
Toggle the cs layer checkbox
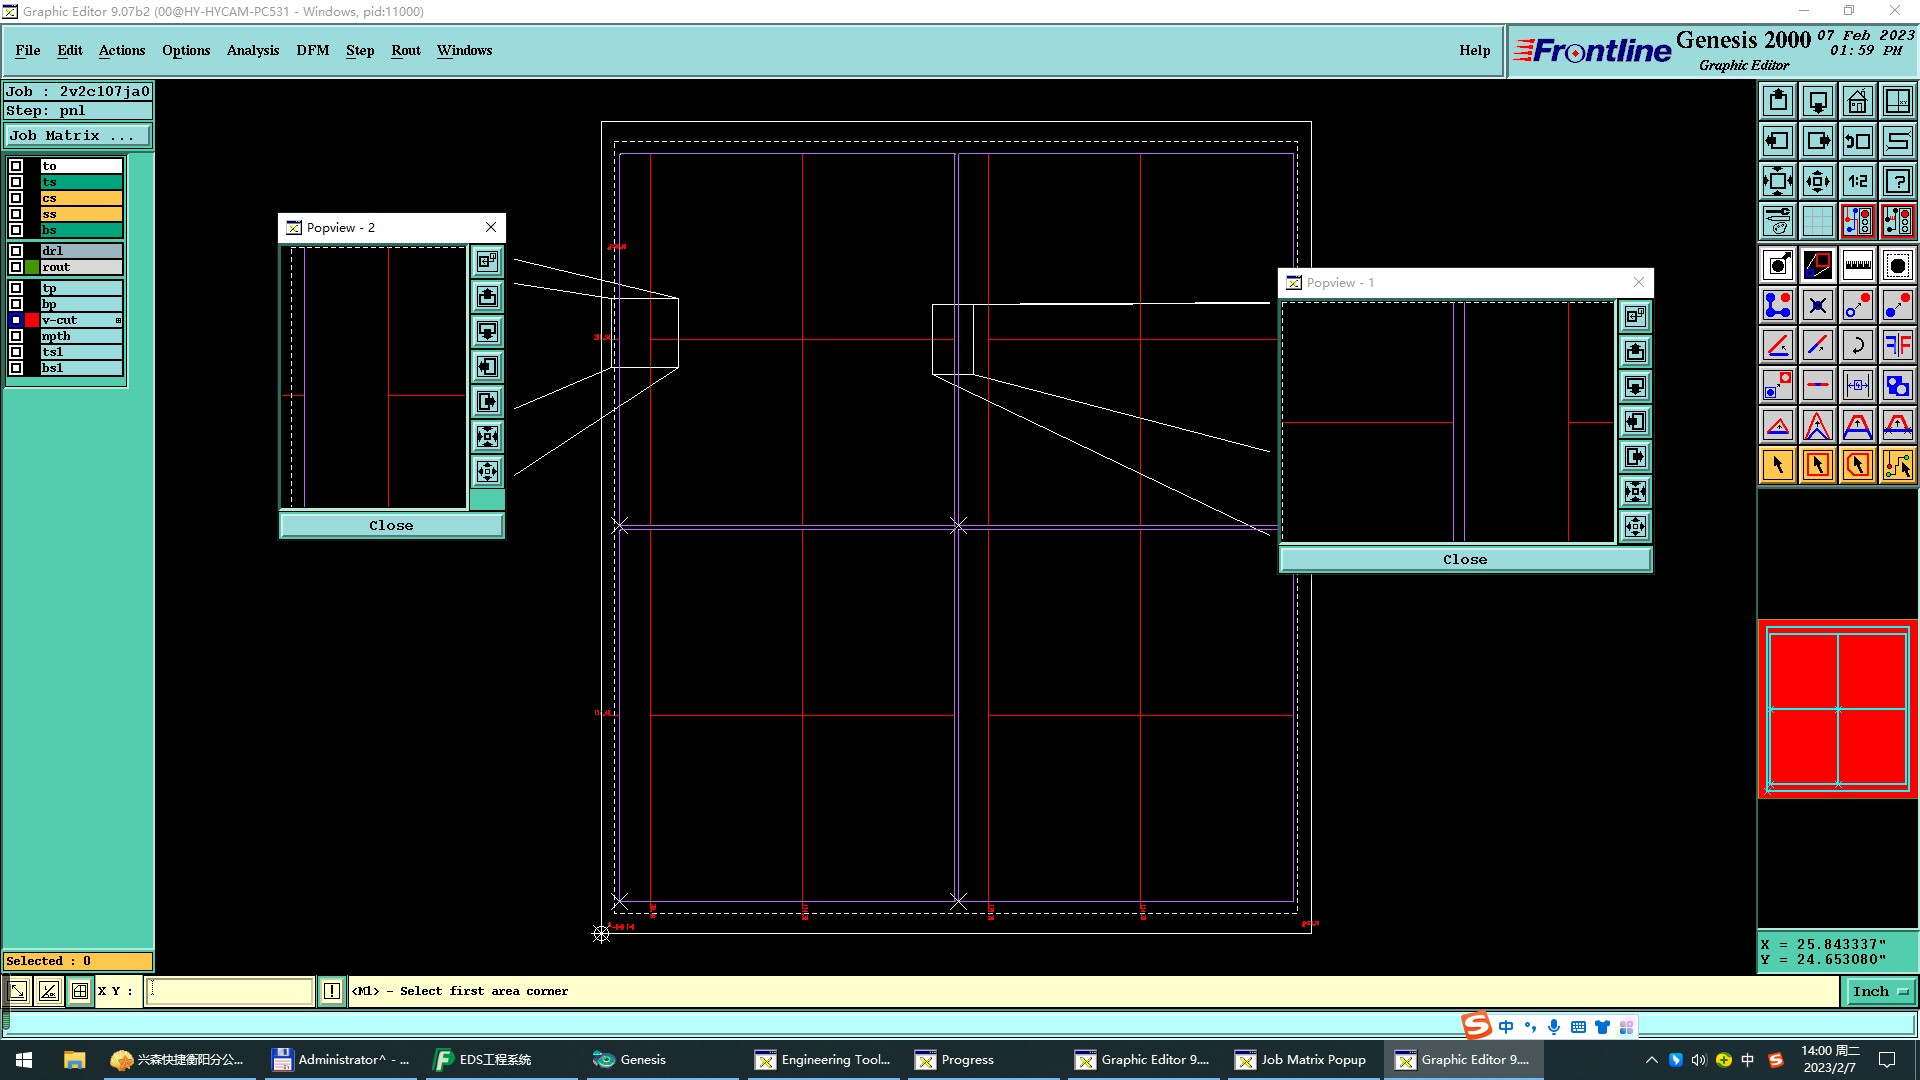coord(16,198)
